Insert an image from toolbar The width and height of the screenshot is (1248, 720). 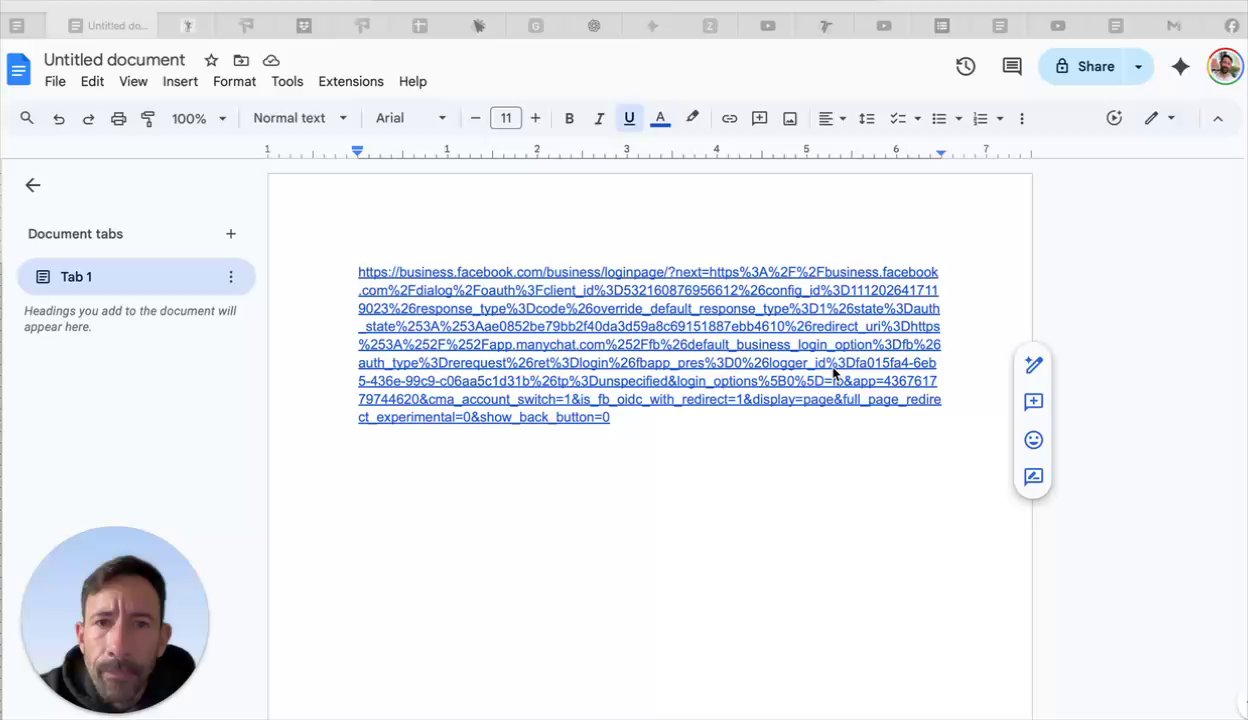click(790, 118)
